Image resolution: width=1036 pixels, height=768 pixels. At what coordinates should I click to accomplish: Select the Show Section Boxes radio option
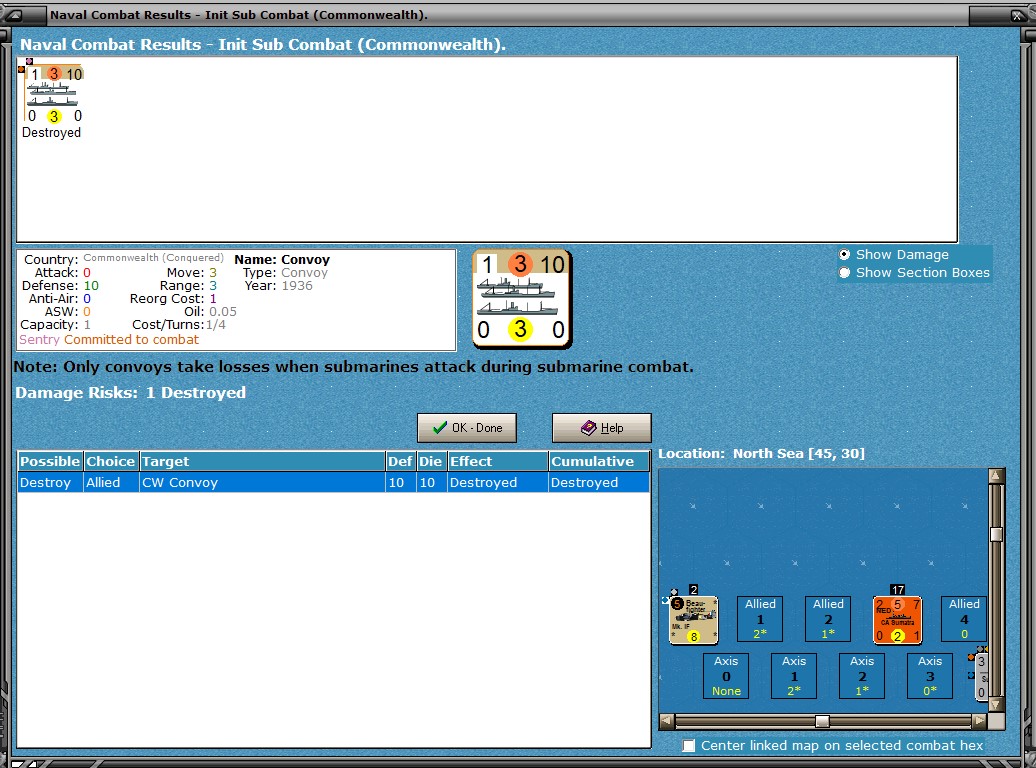coord(844,272)
